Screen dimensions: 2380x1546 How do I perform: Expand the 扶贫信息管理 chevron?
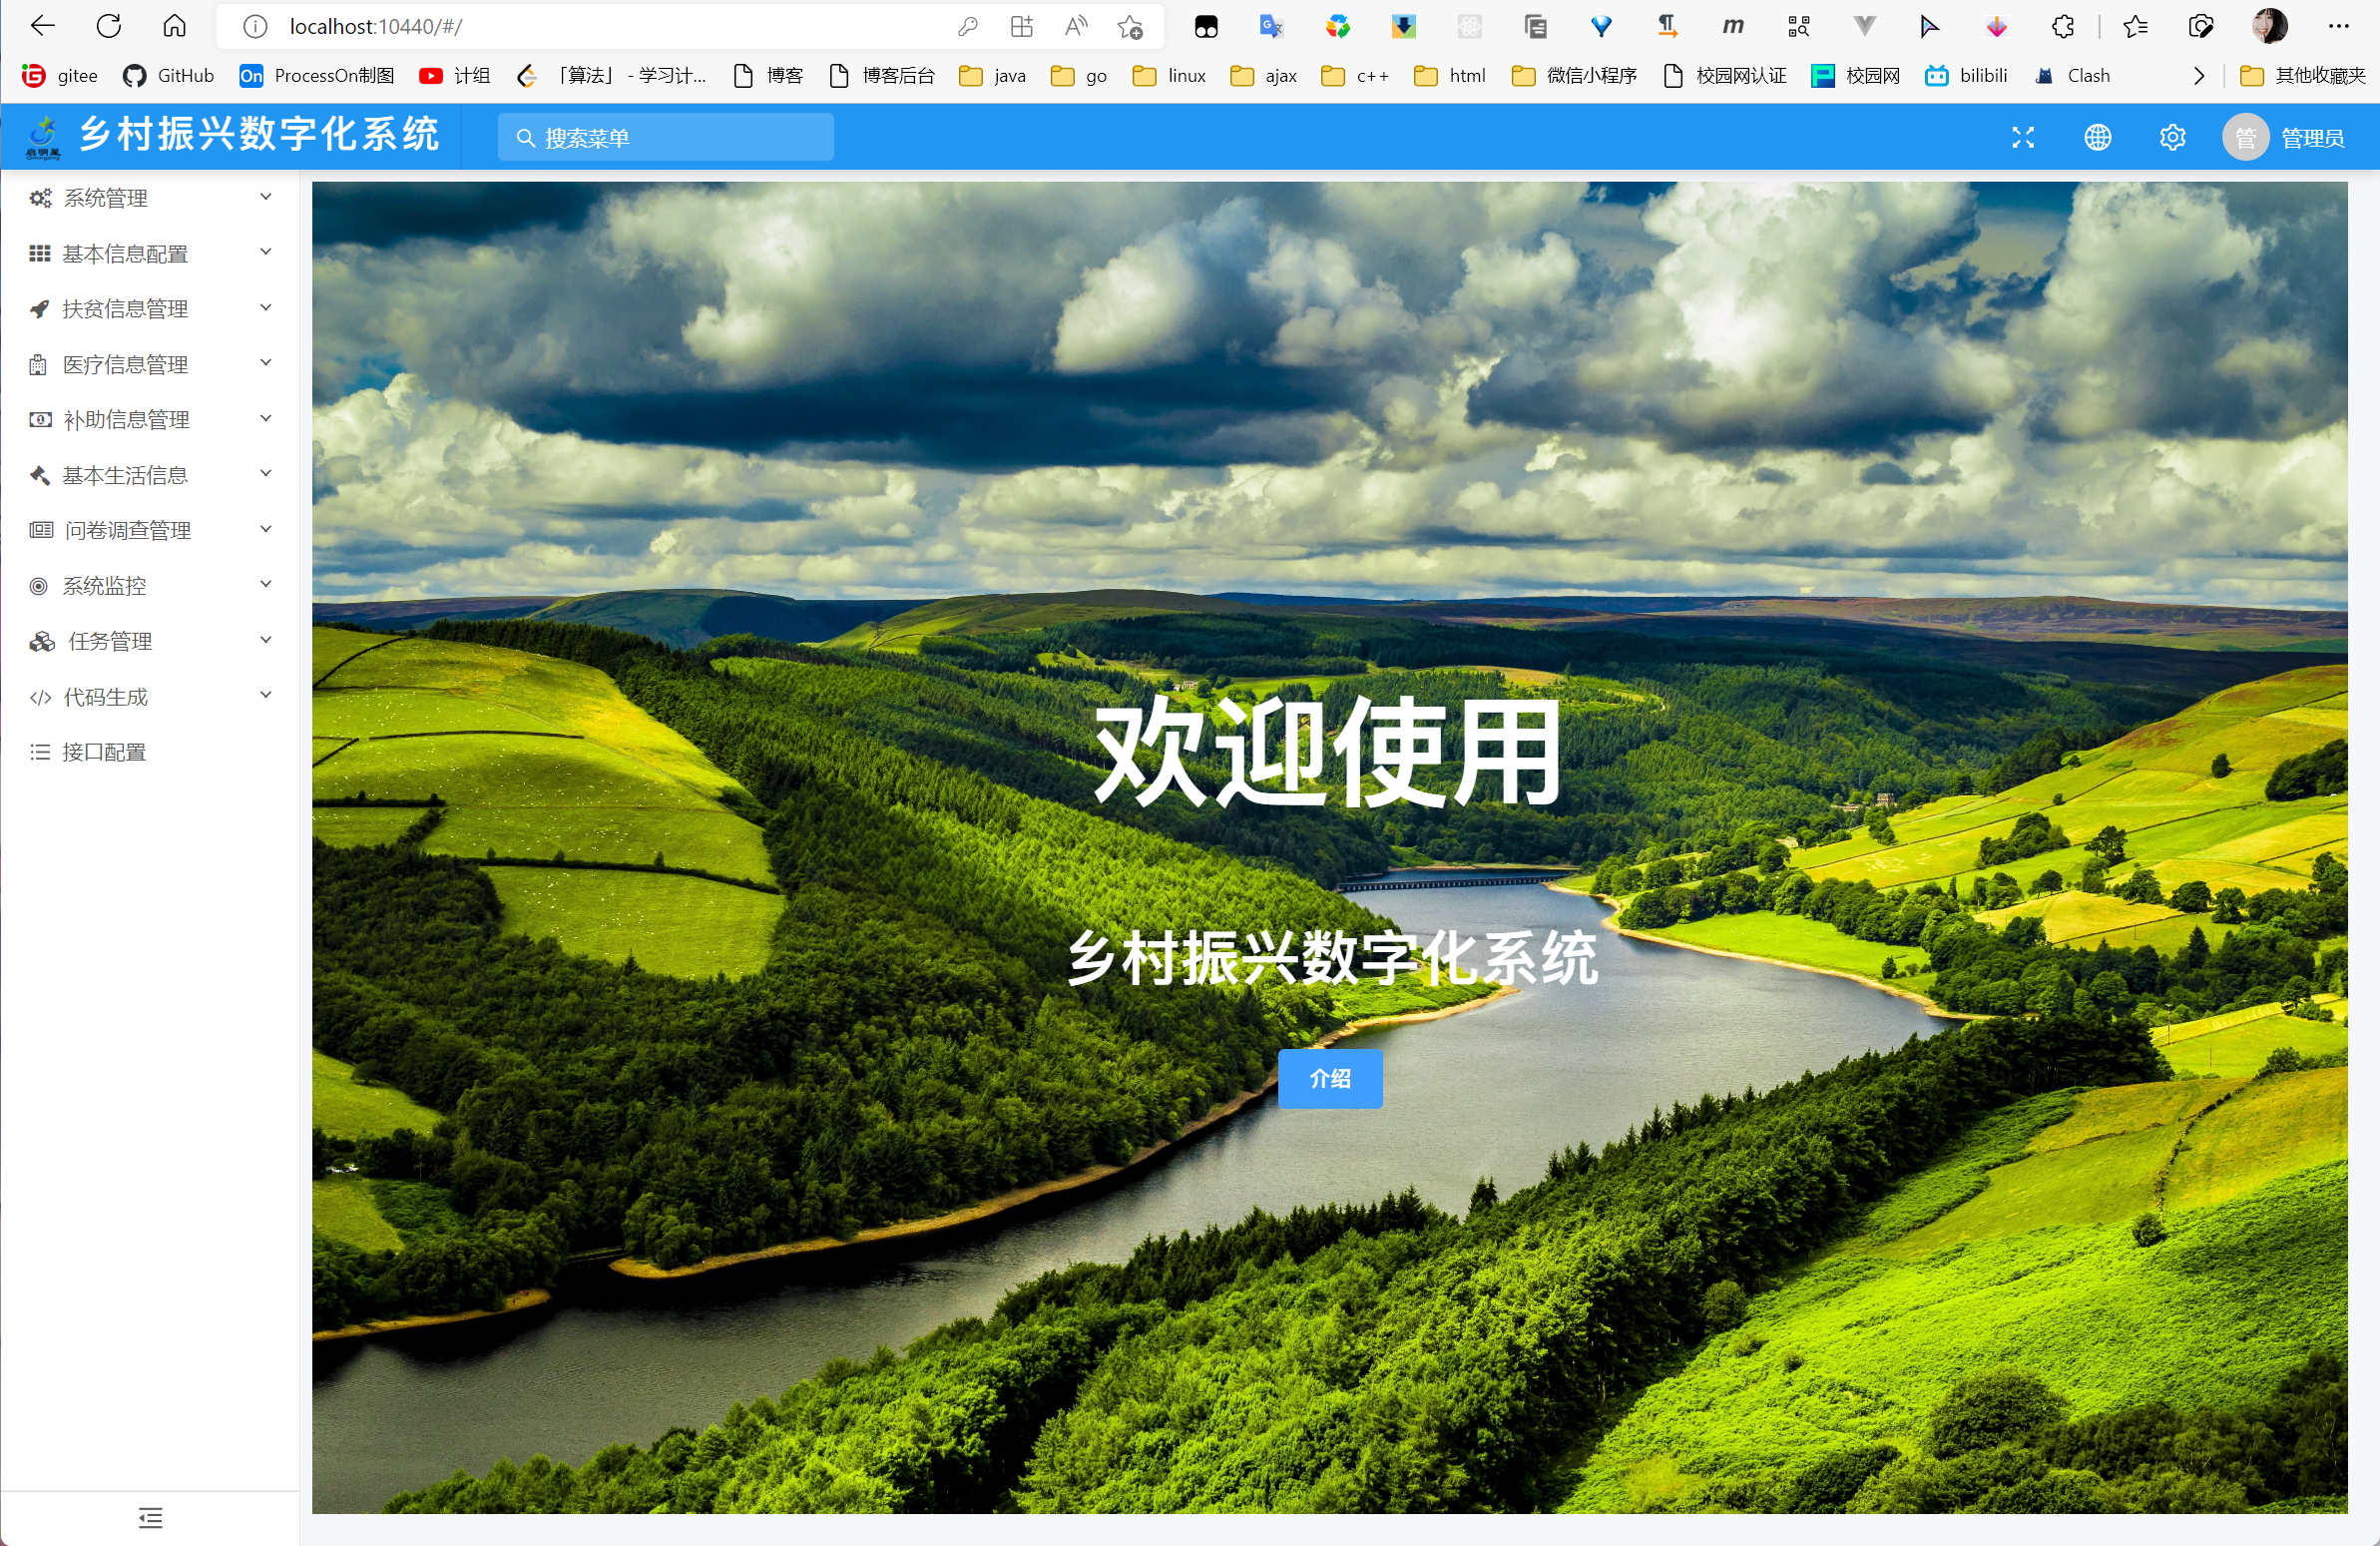coord(266,308)
